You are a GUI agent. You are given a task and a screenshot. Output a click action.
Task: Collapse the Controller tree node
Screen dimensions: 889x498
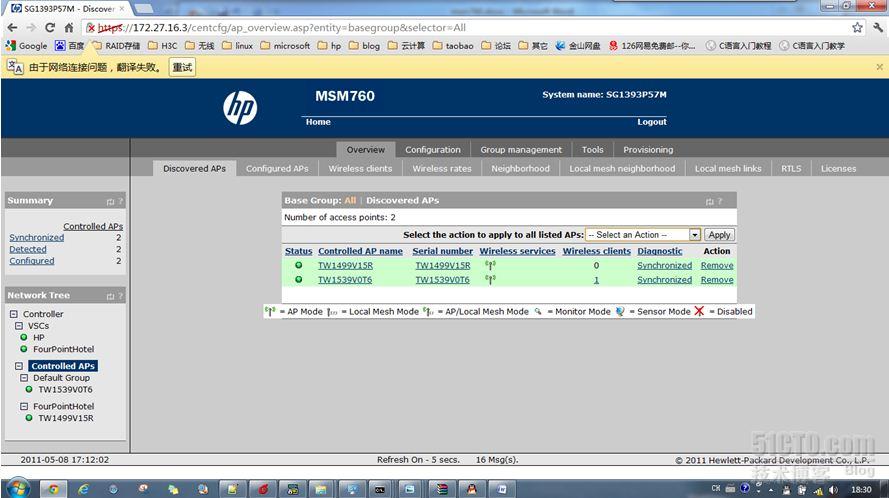(x=14, y=314)
